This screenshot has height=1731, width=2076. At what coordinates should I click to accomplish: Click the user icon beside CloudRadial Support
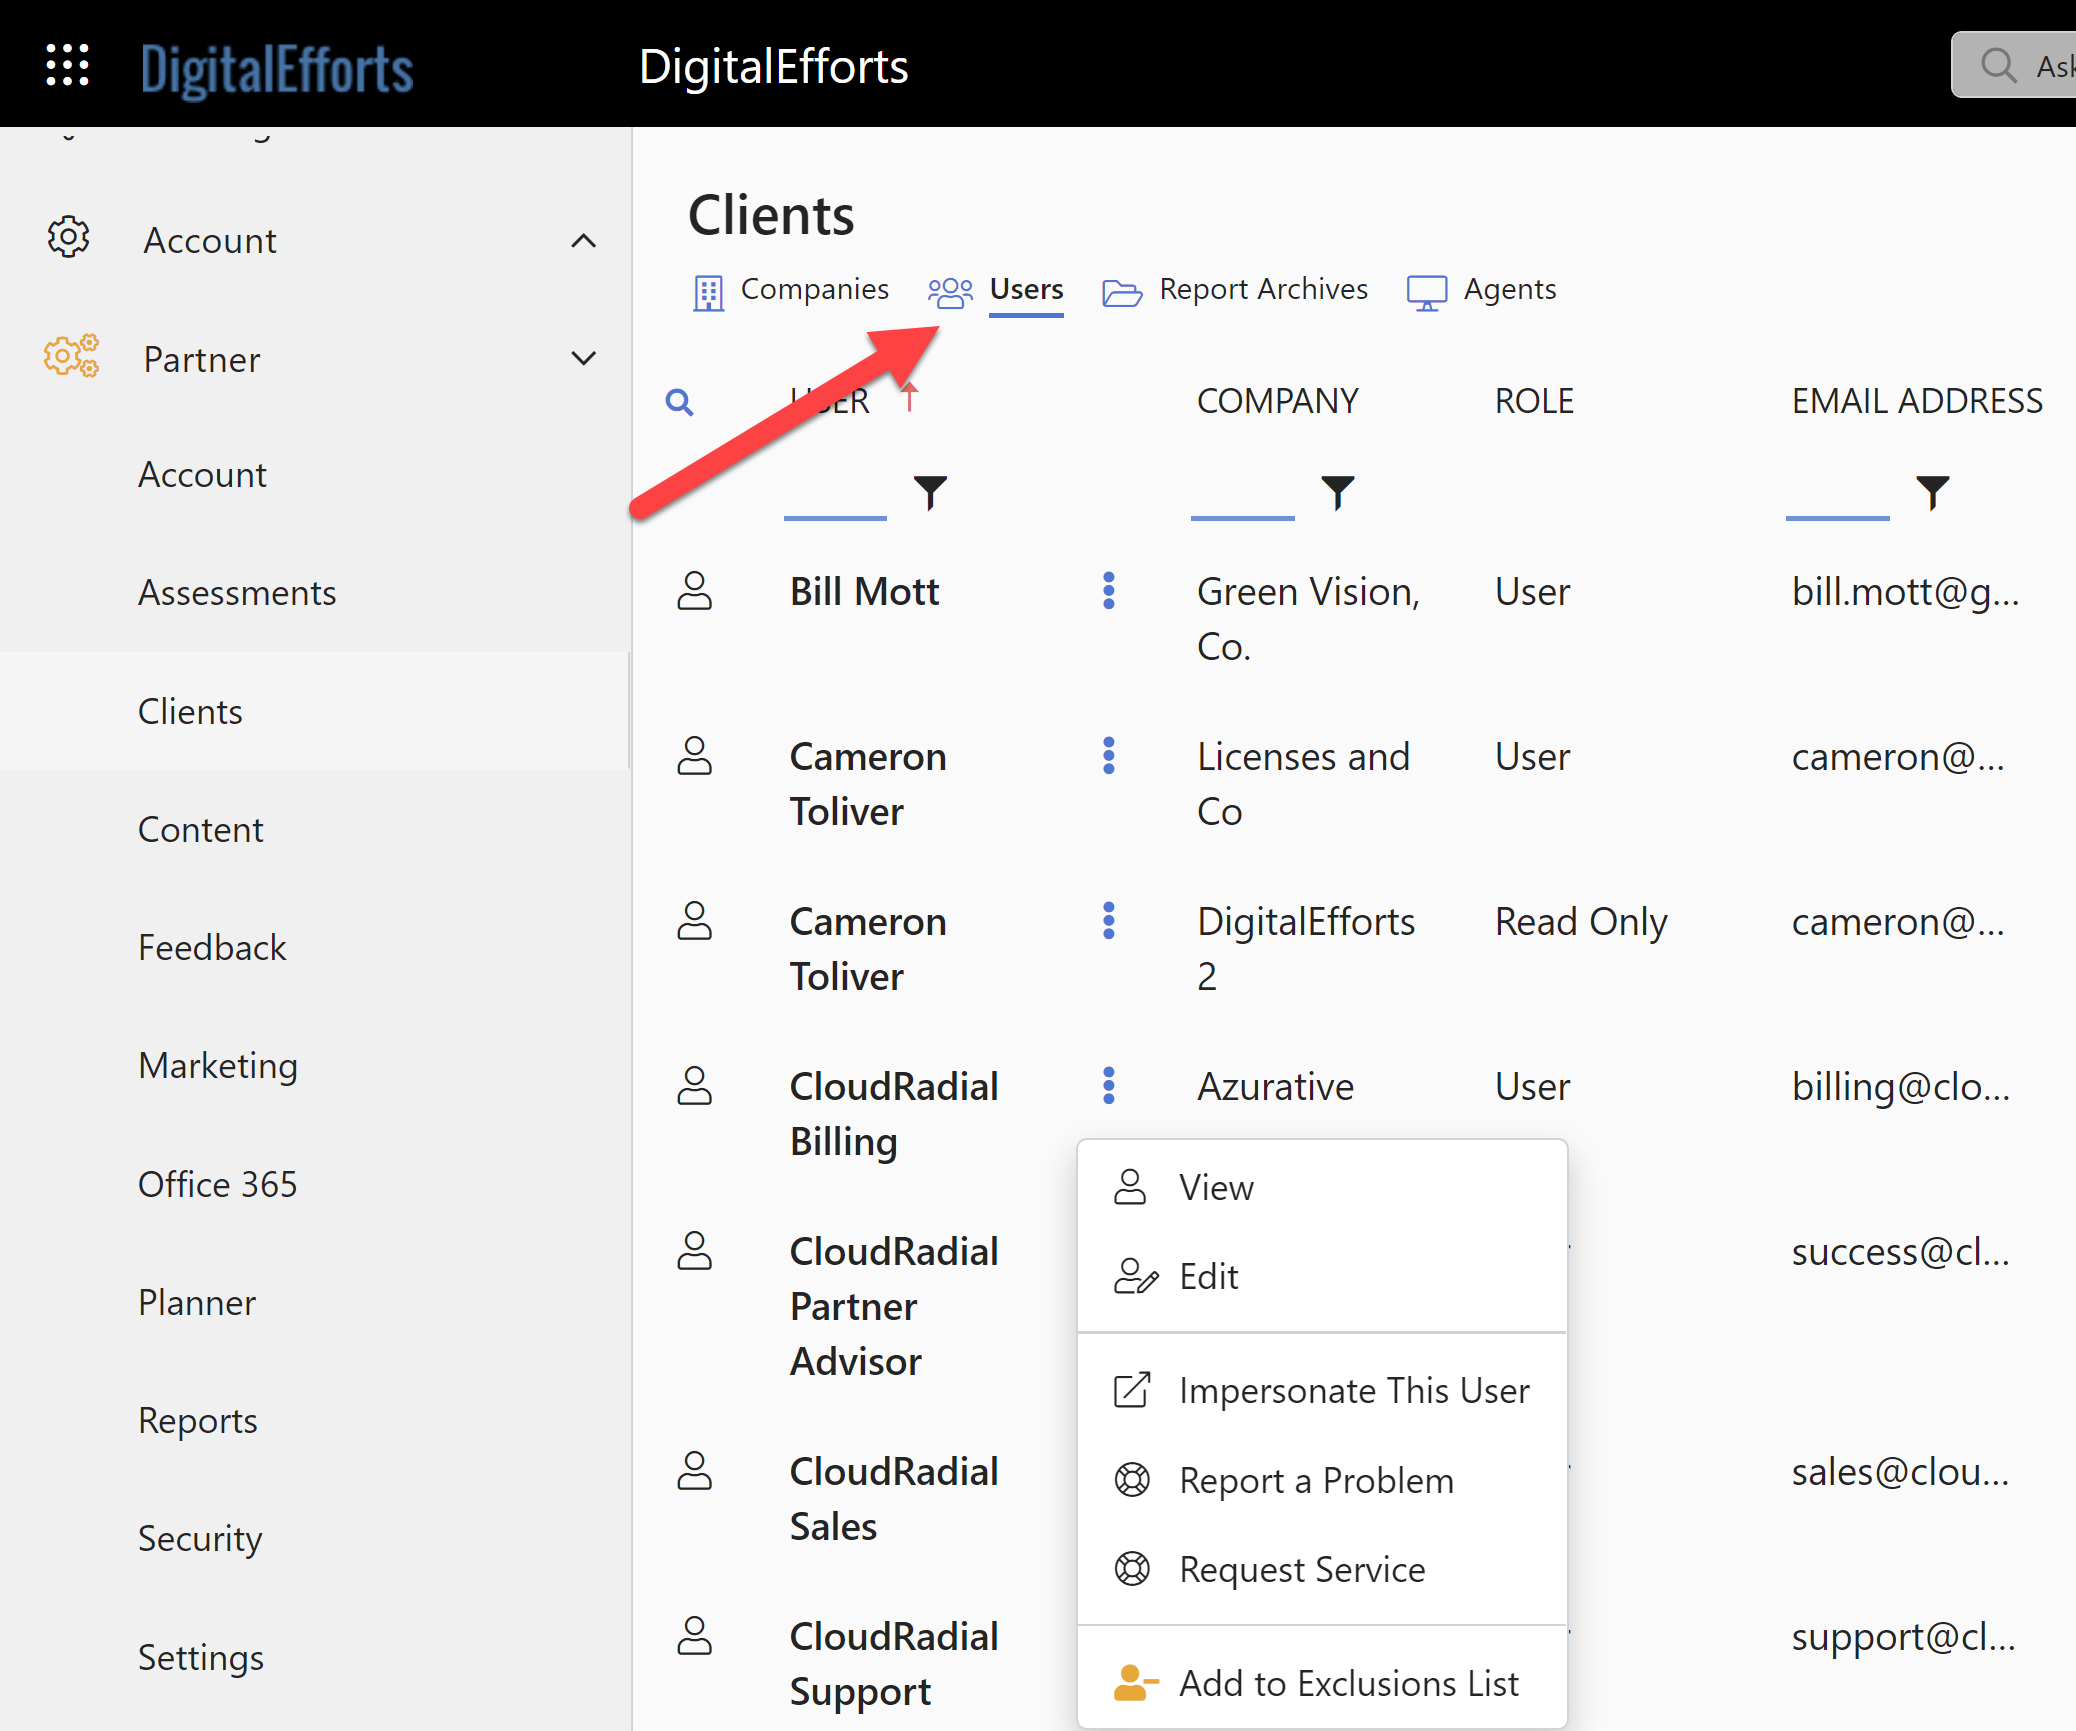694,1636
